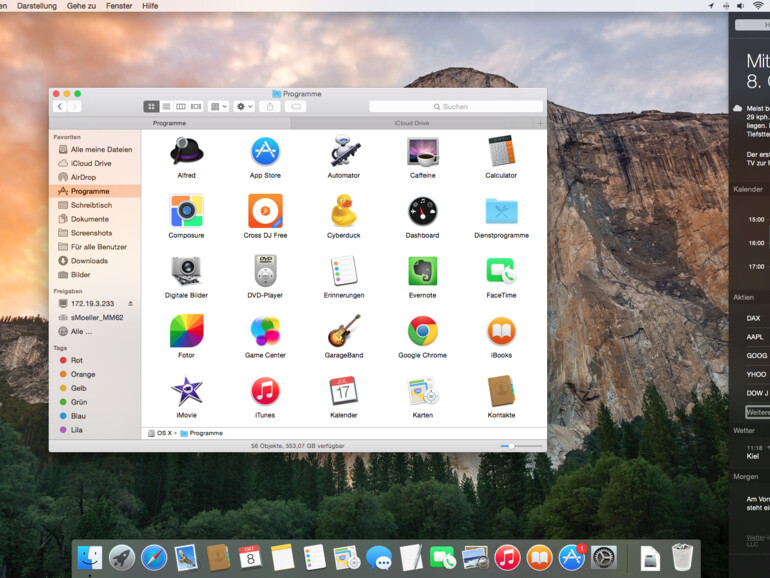Open iCloud Drive from sidebar
This screenshot has width=770, height=578.
tap(95, 163)
